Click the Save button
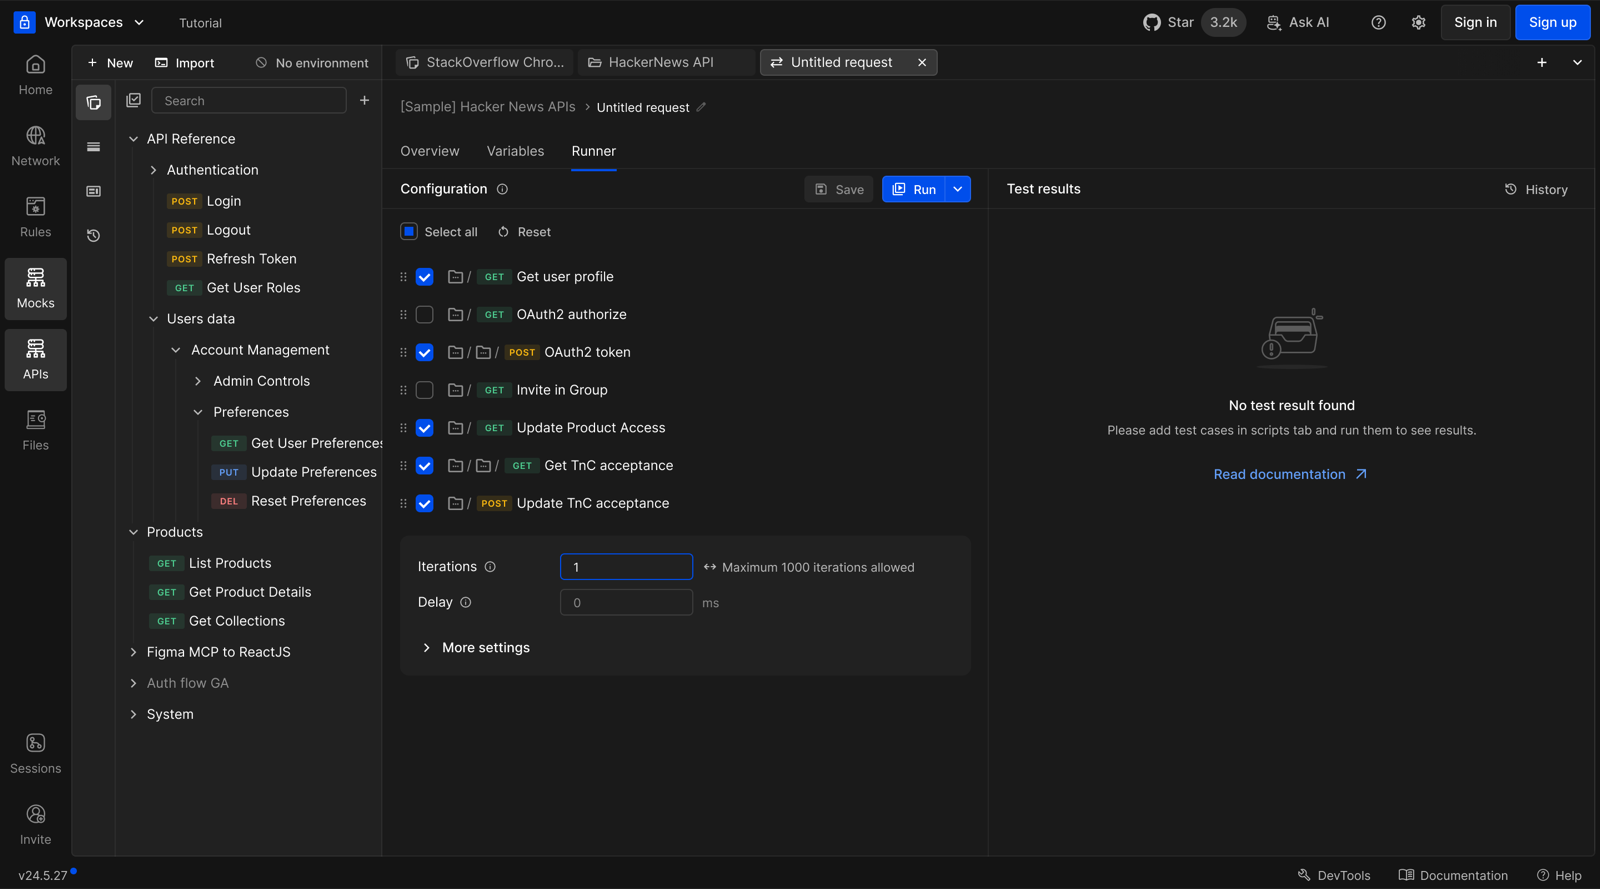Screen dimensions: 1600x889 [839, 189]
